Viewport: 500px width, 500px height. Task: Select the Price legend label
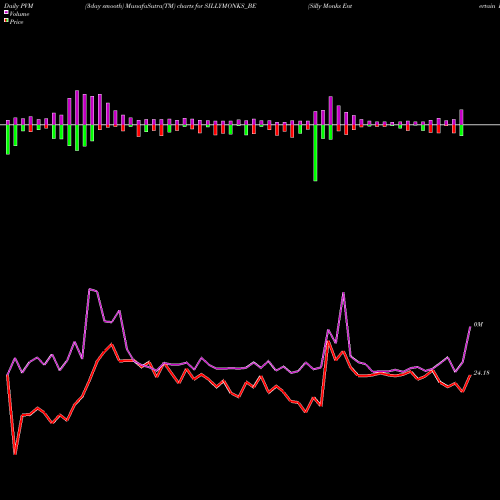point(16,22)
